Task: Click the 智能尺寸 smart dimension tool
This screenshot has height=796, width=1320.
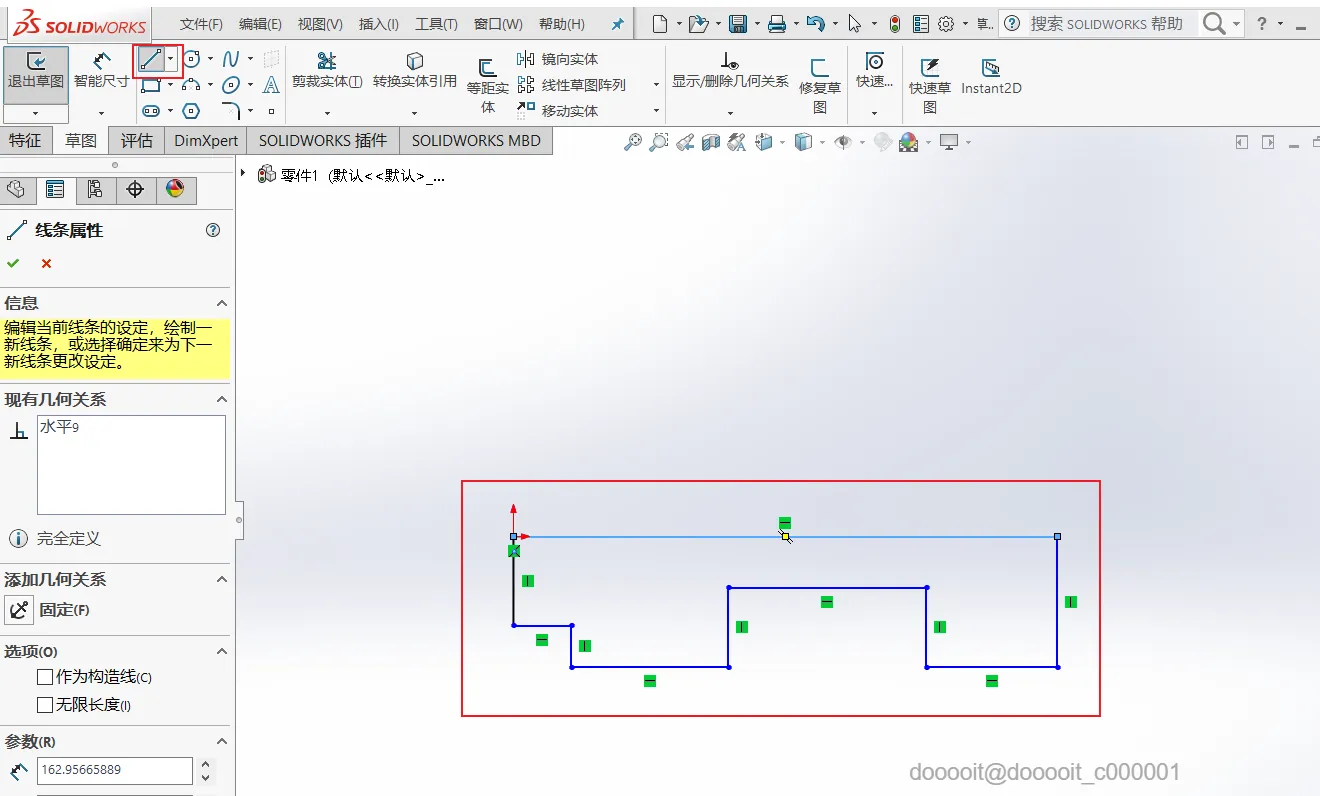Action: click(101, 71)
